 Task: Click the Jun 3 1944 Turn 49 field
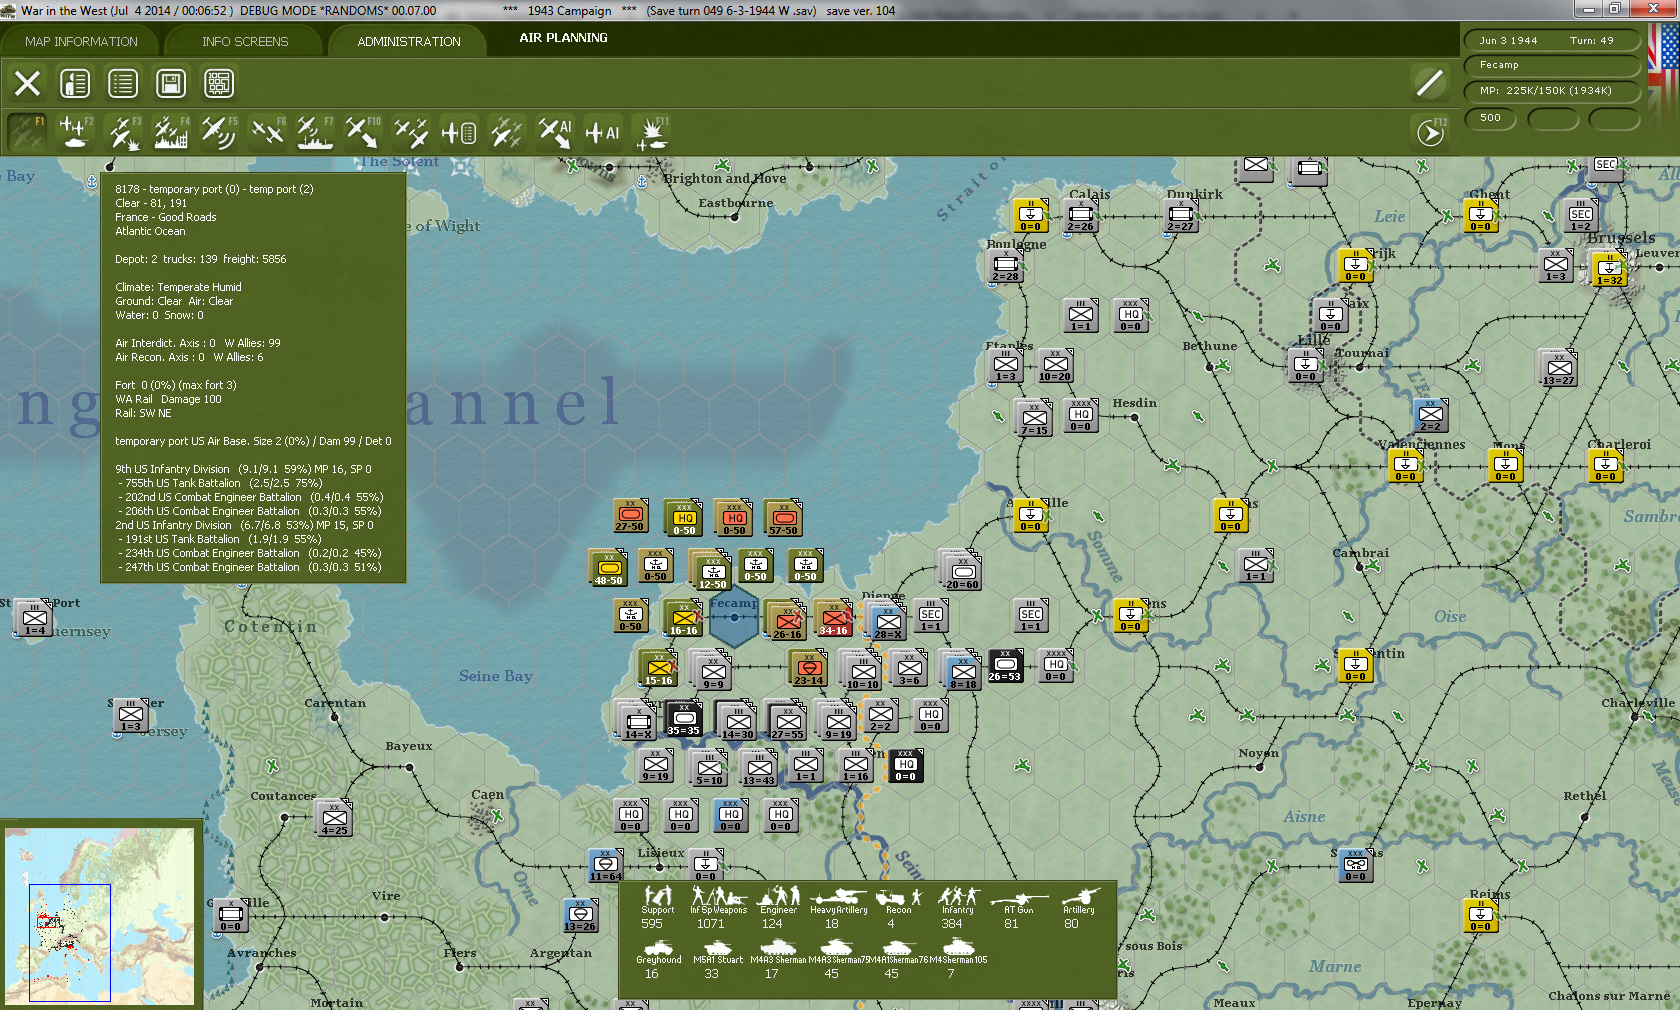click(x=1552, y=41)
